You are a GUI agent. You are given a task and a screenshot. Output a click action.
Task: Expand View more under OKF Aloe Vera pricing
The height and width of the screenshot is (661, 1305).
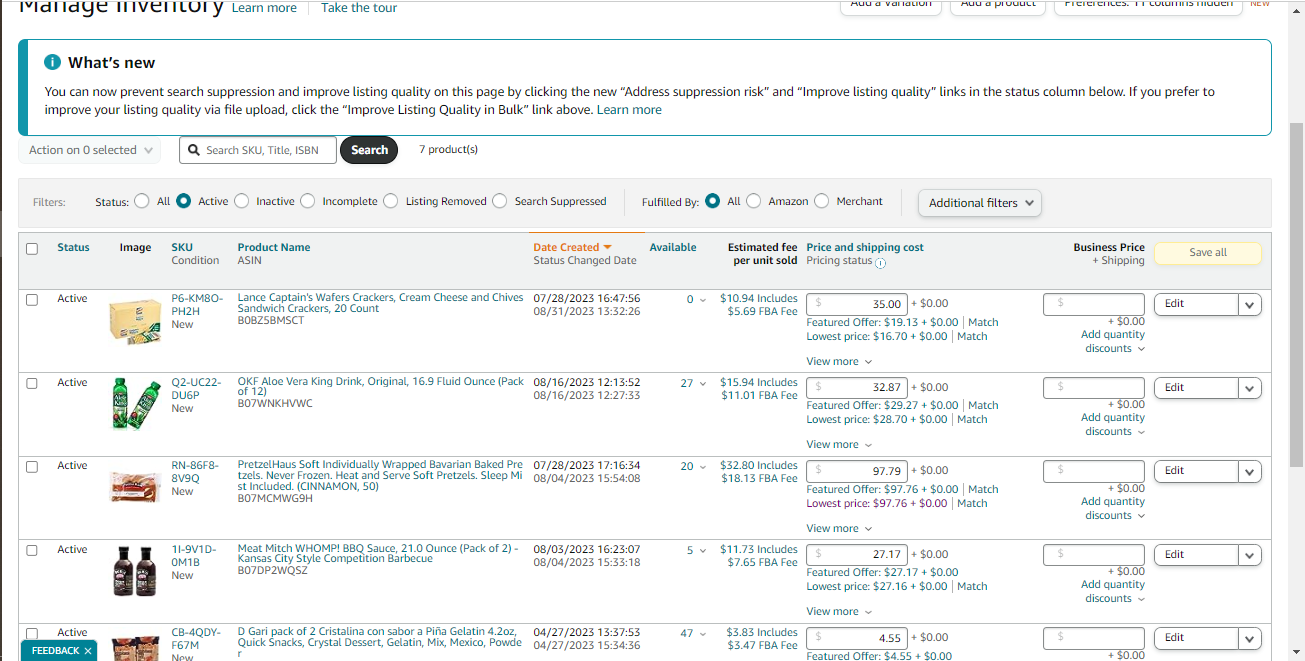tap(839, 444)
